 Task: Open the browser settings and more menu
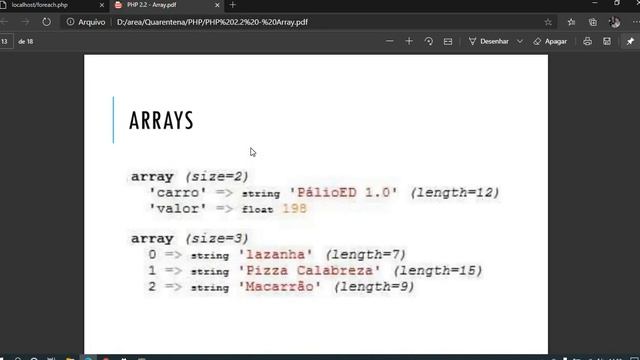[x=636, y=22]
